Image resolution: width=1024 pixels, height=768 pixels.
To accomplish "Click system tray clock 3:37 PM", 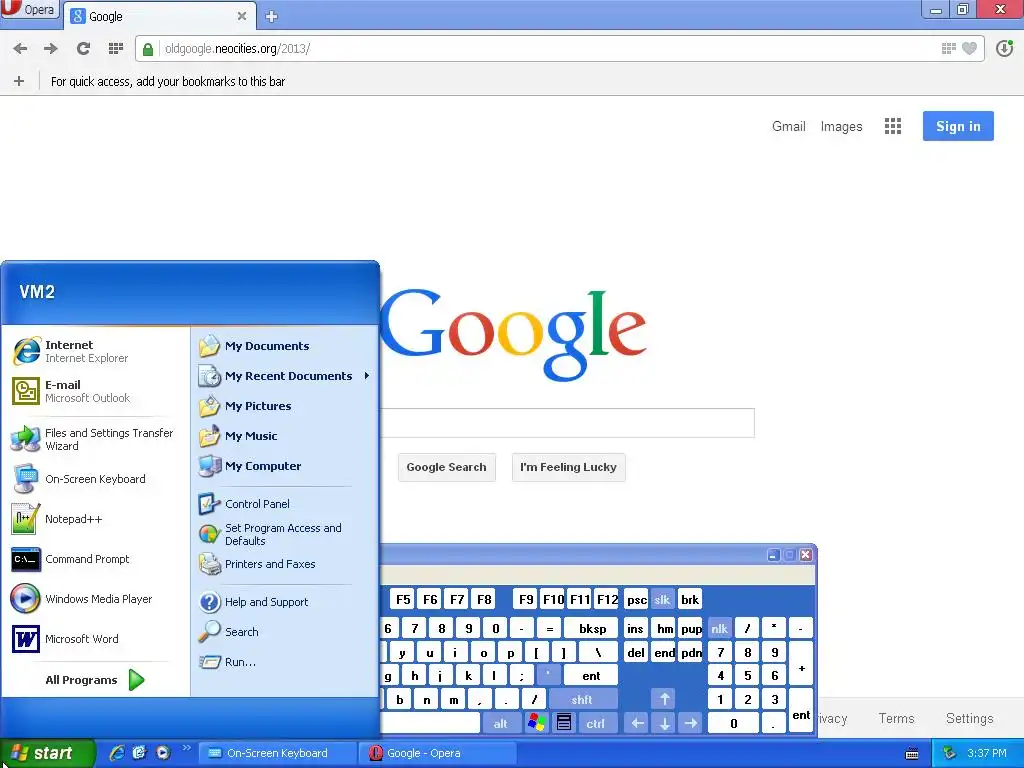I will tap(986, 753).
